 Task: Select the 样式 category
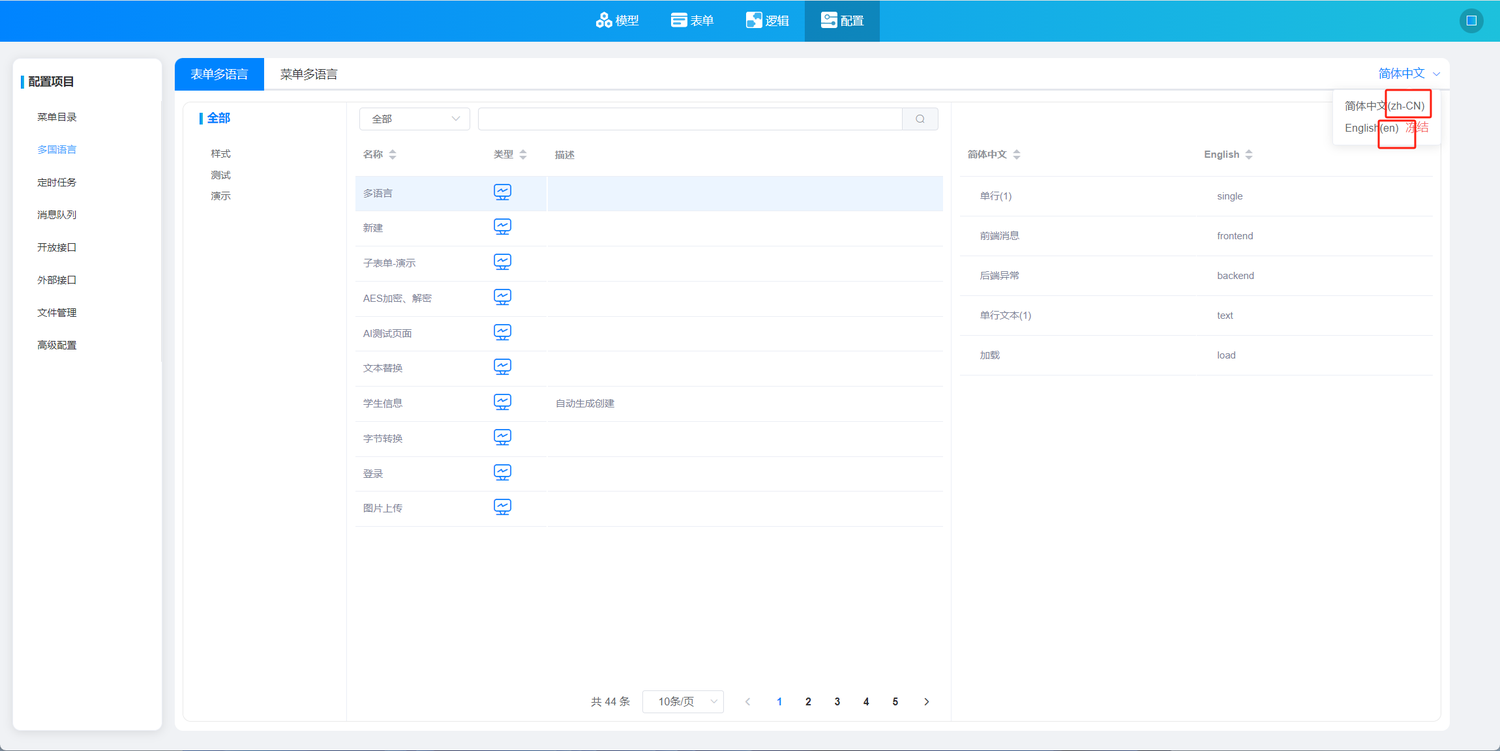click(221, 154)
